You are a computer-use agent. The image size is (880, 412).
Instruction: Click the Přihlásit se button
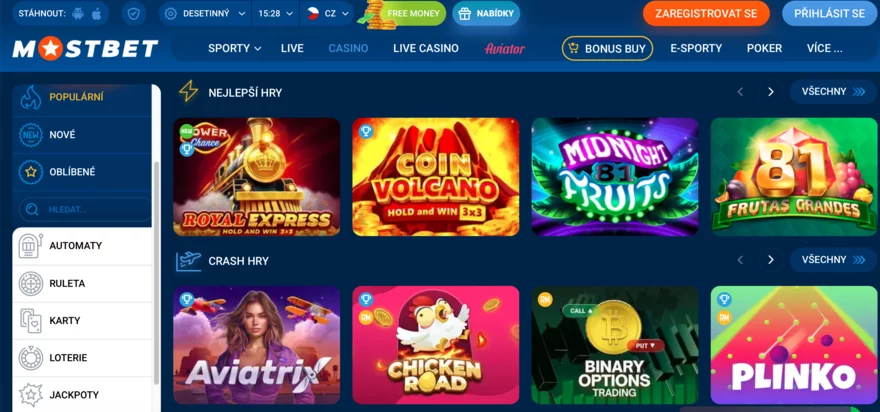coord(829,13)
